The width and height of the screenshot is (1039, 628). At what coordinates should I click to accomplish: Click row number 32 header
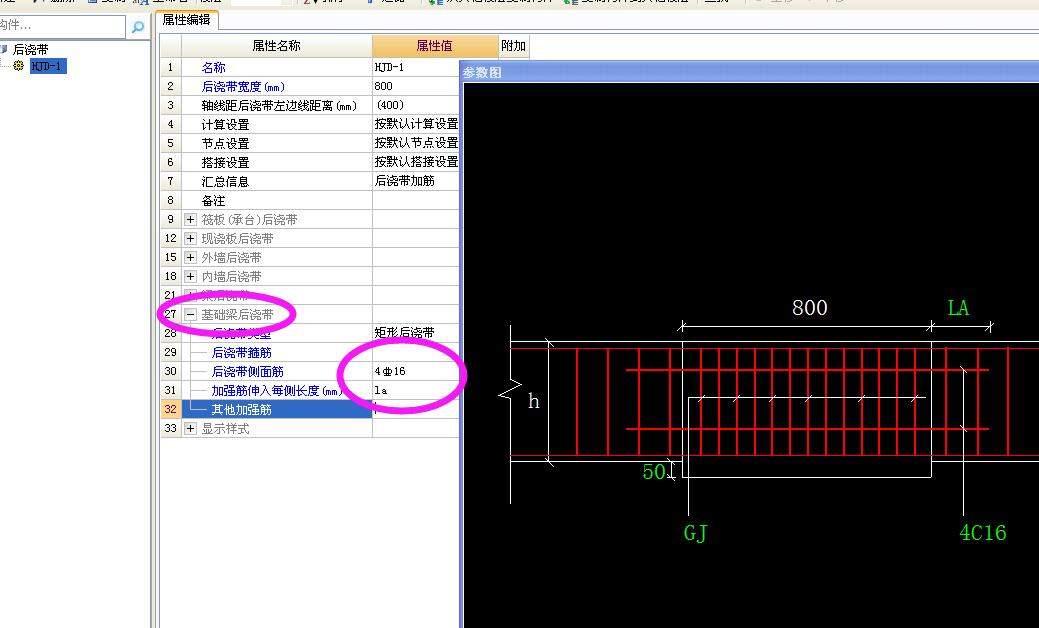pos(171,409)
